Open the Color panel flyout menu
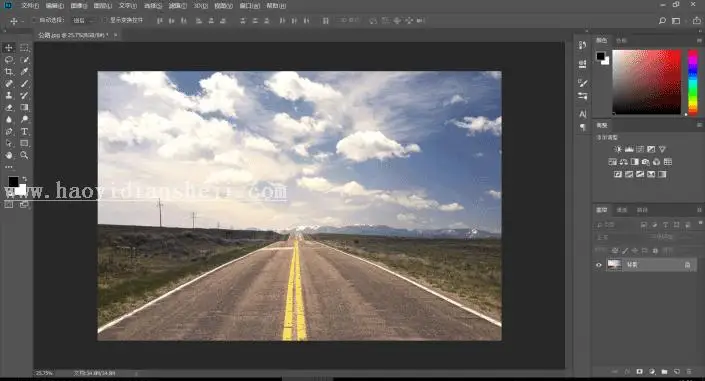Screen dimensions: 705x381 pos(699,40)
